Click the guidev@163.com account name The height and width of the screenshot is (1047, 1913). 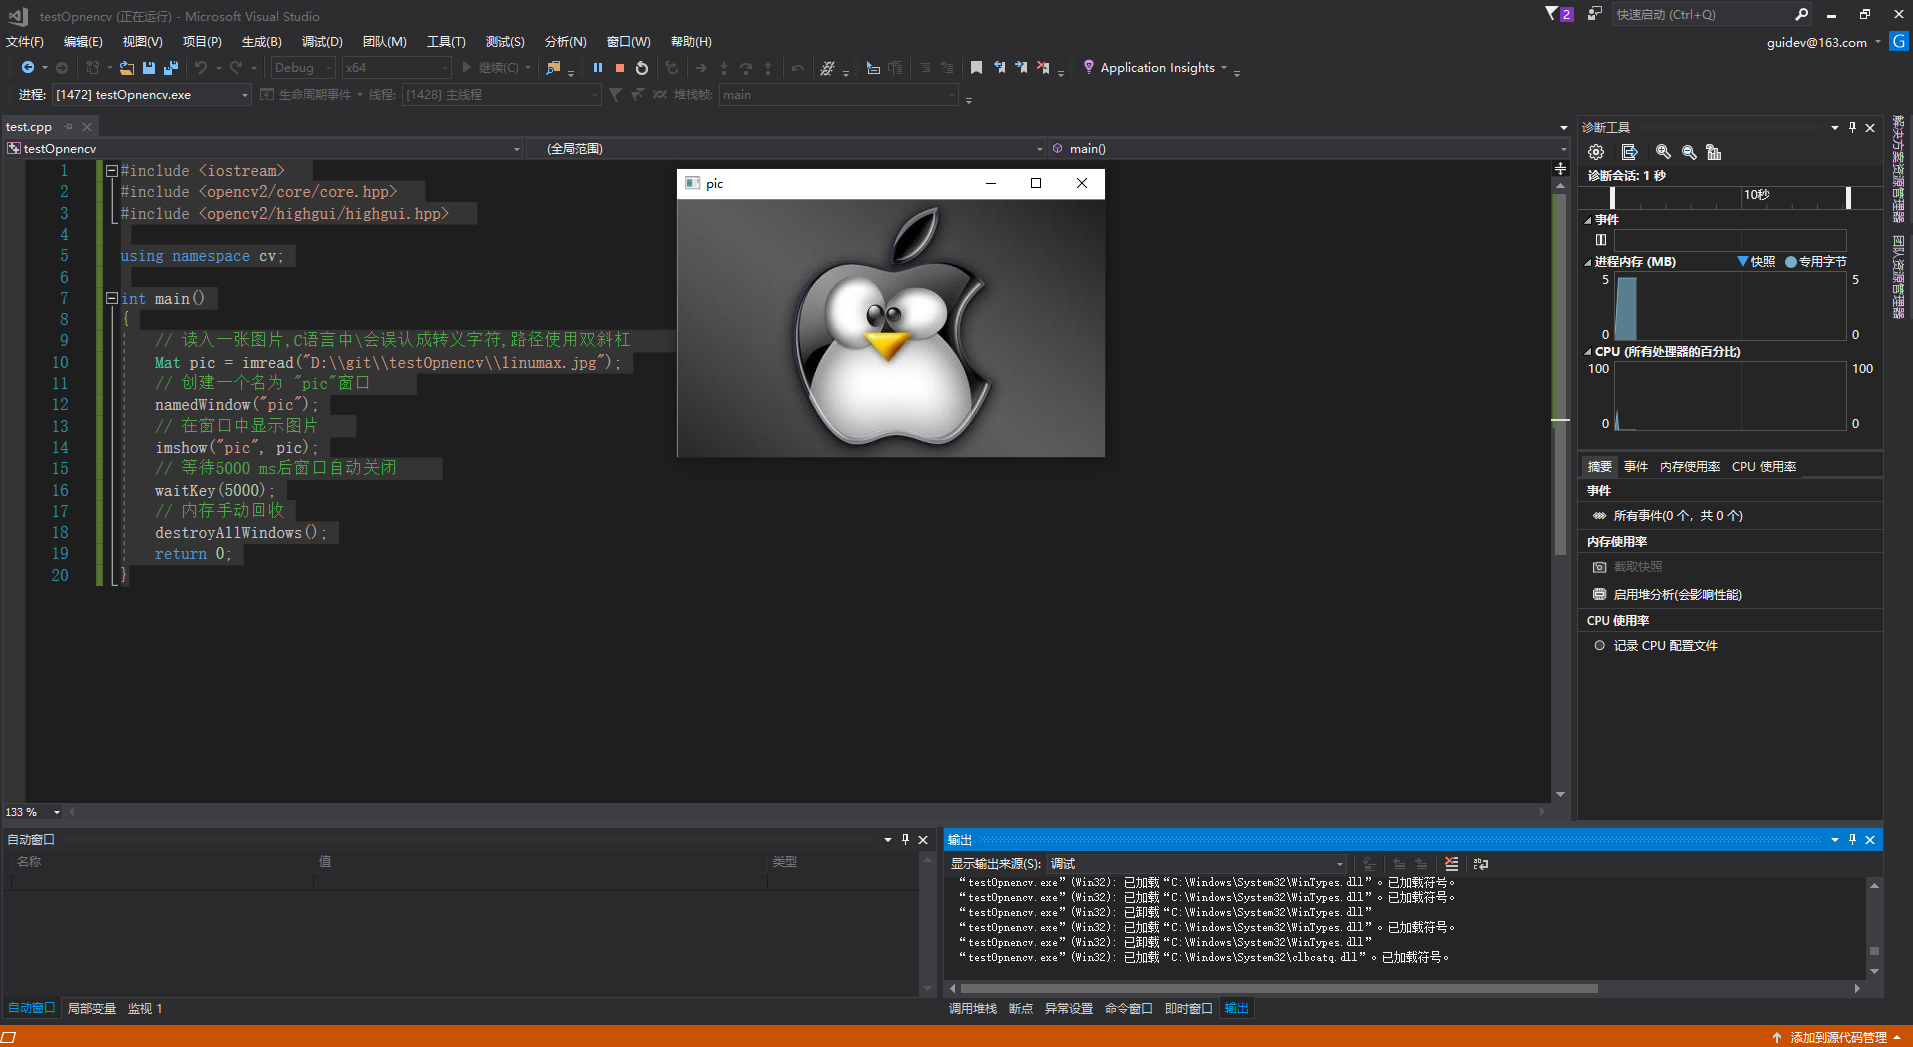(x=1816, y=42)
